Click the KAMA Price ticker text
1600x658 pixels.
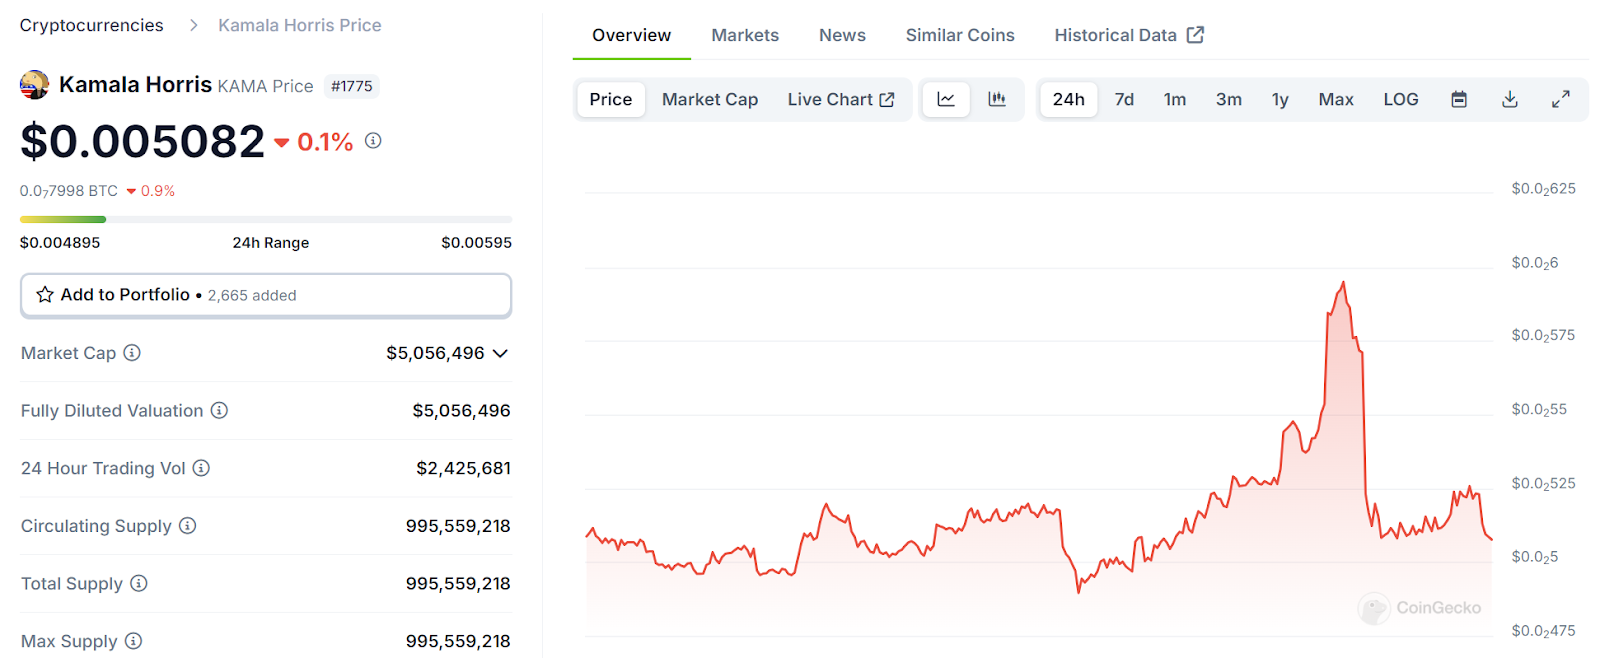pos(266,86)
